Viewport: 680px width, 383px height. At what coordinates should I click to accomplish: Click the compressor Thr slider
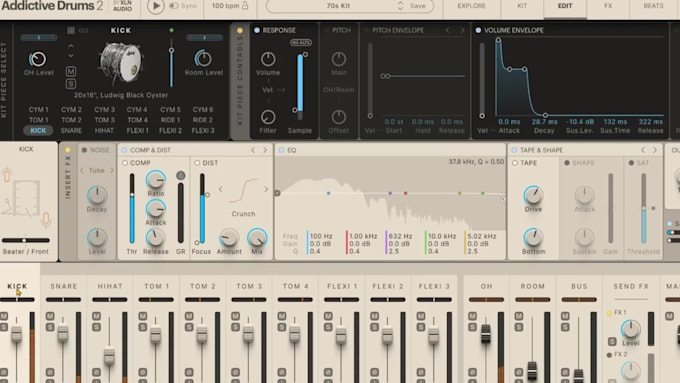tap(132, 209)
